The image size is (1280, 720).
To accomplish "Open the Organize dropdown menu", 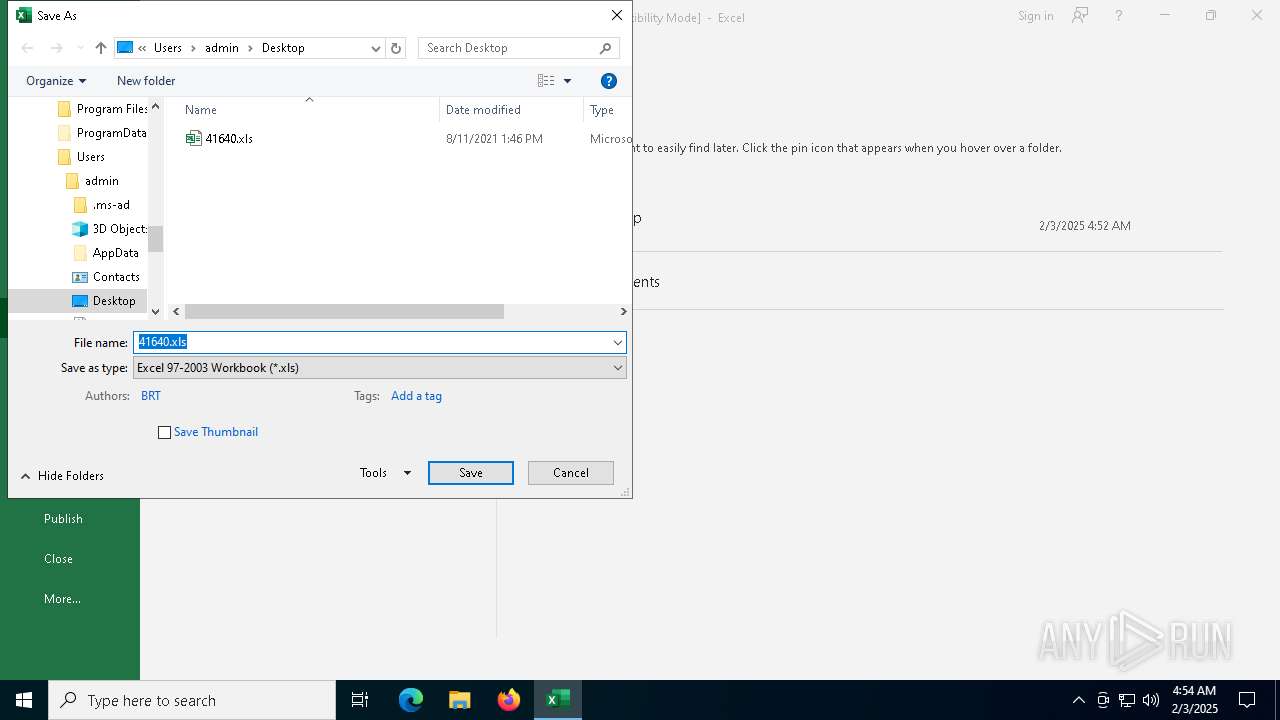I will (56, 81).
